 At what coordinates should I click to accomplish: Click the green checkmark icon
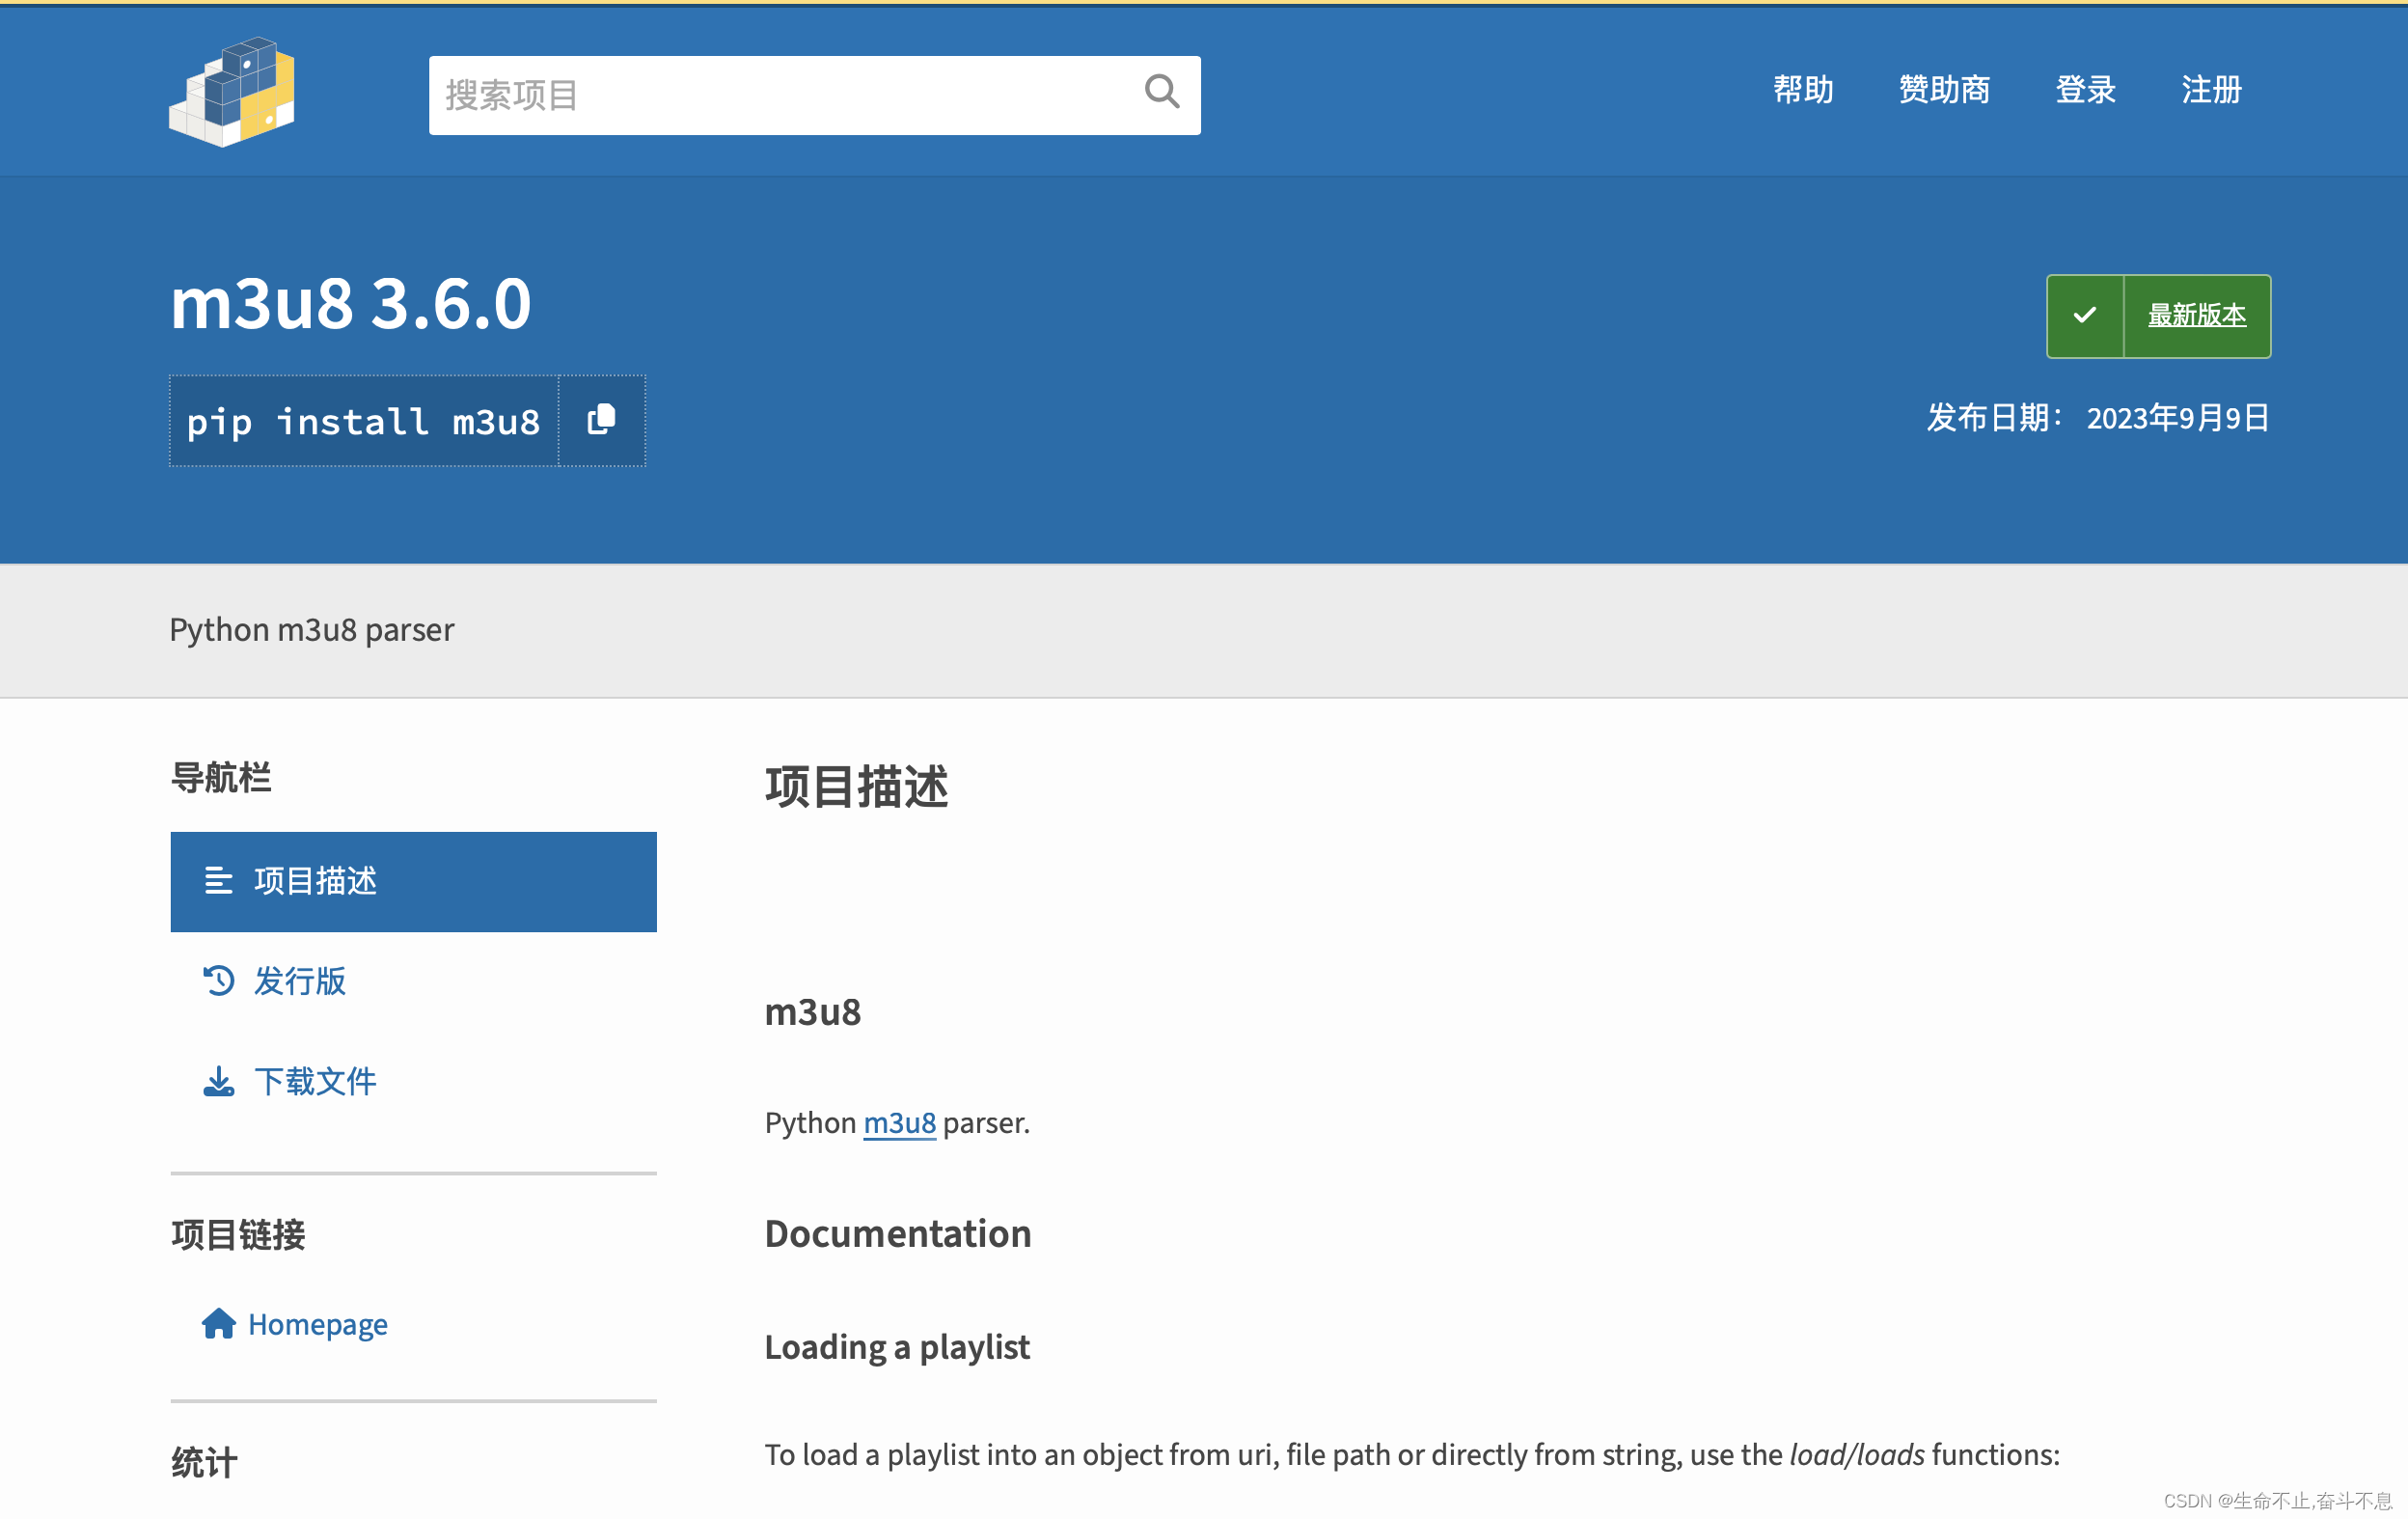coord(2085,316)
